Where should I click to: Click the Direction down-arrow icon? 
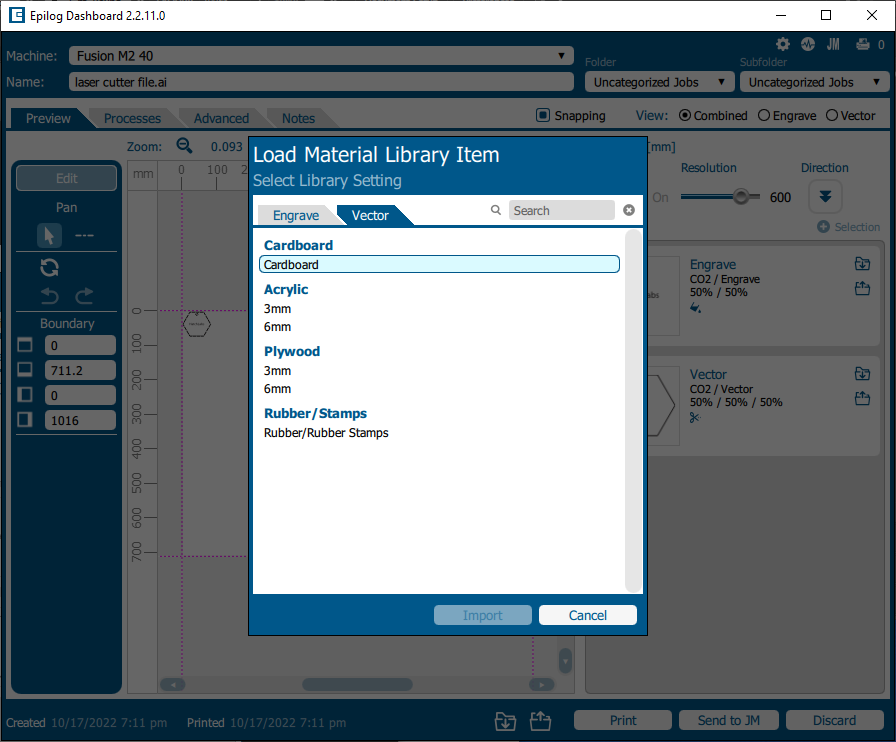[x=825, y=196]
